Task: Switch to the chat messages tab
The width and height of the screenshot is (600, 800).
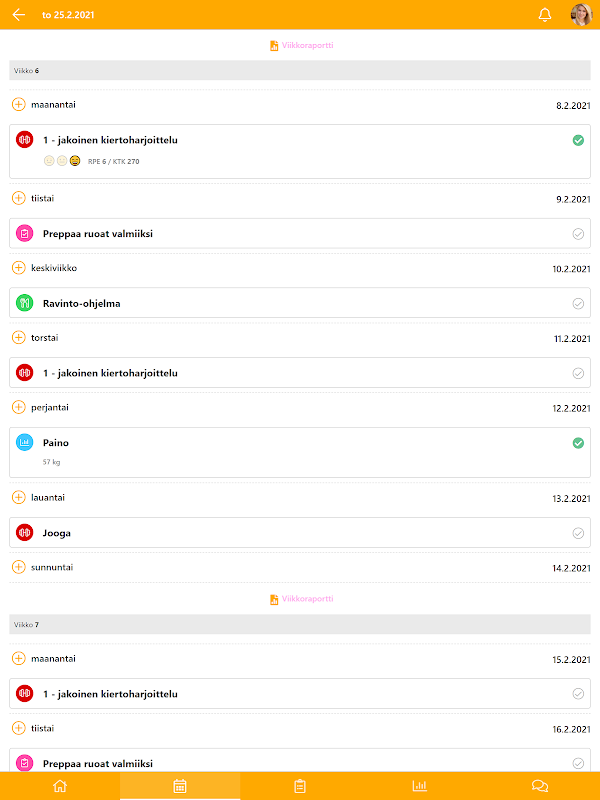Action: 540,786
